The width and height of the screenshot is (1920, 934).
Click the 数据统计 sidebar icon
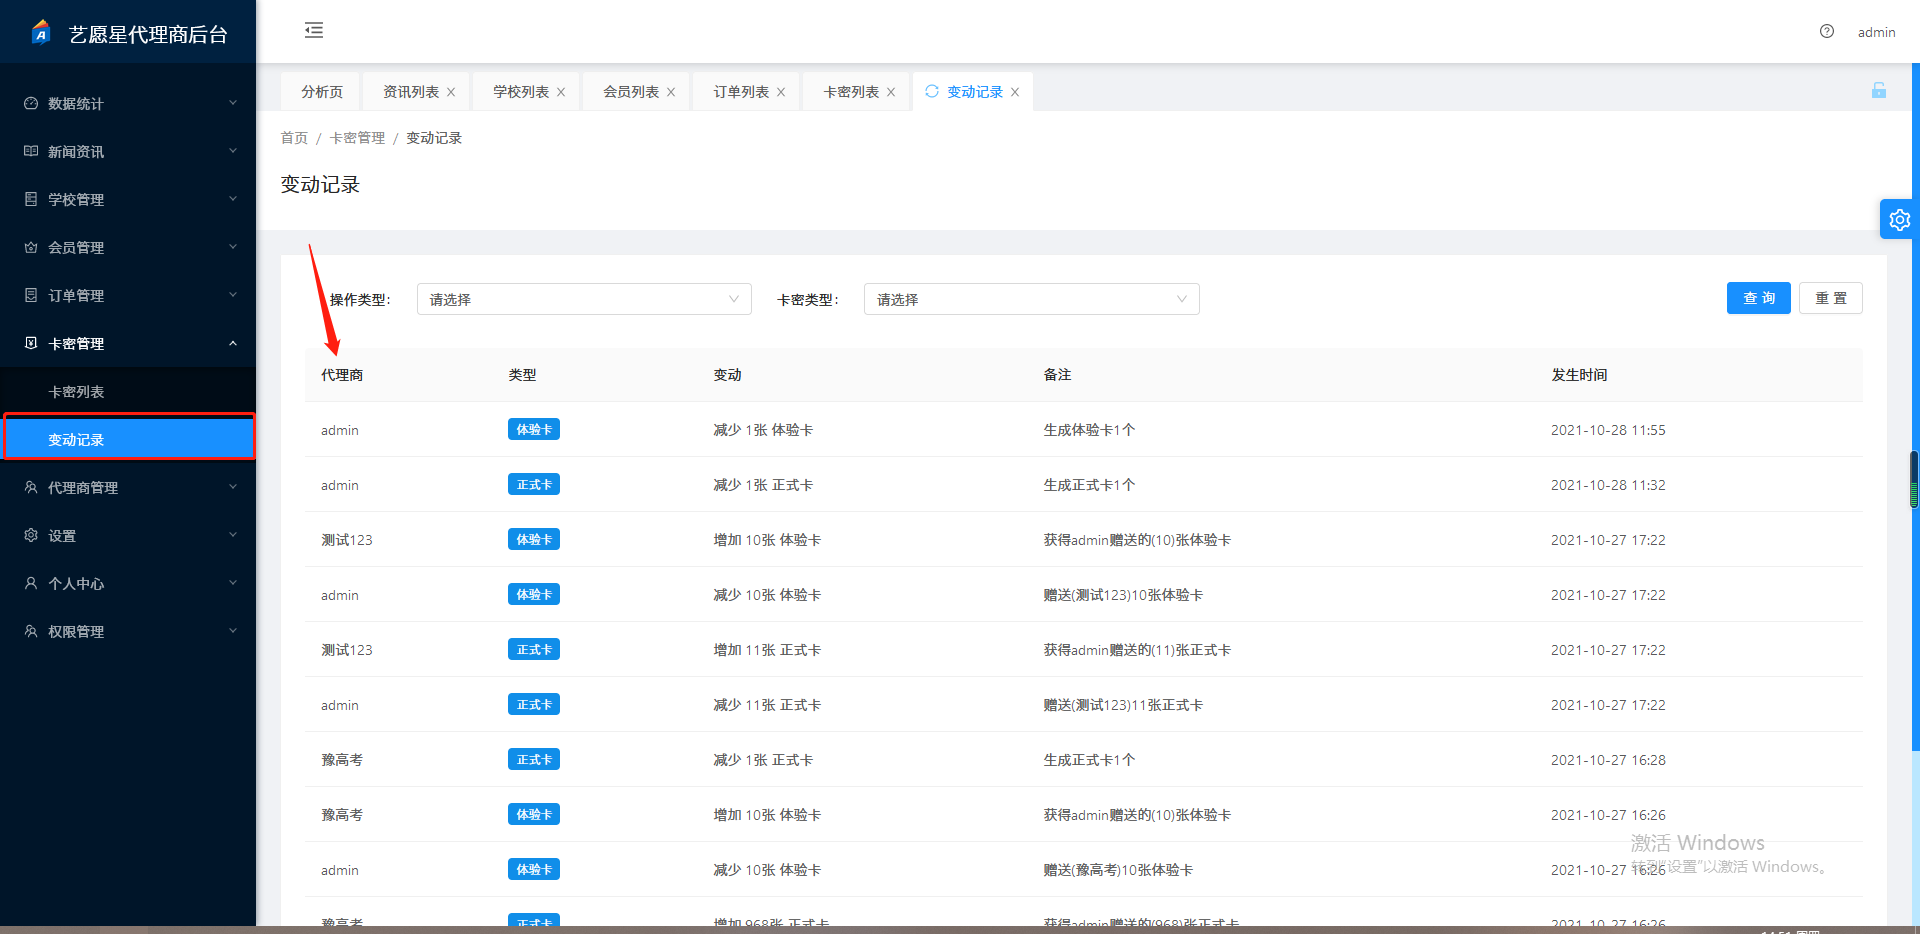[x=31, y=103]
